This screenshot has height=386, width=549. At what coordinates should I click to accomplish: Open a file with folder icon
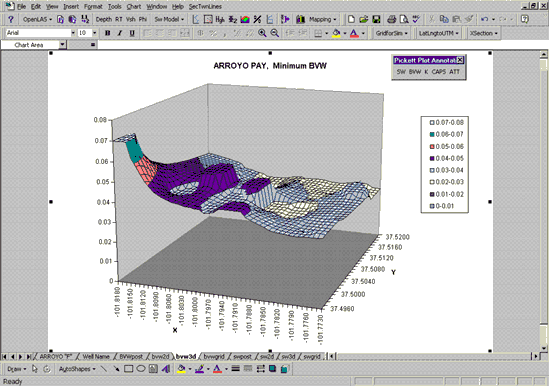(x=364, y=19)
